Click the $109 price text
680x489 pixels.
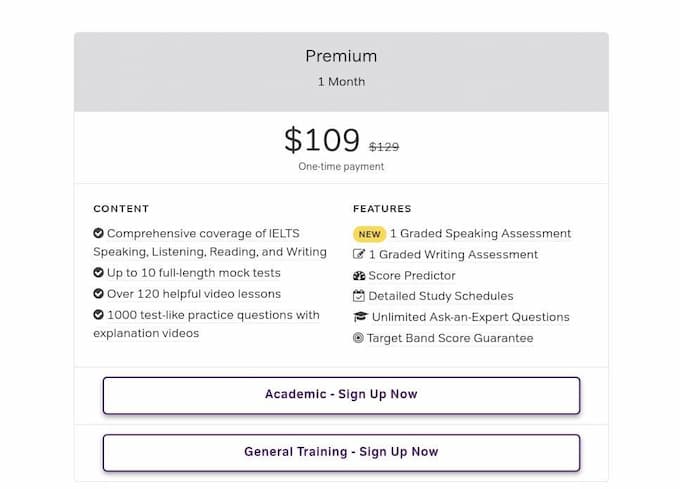[x=322, y=140]
